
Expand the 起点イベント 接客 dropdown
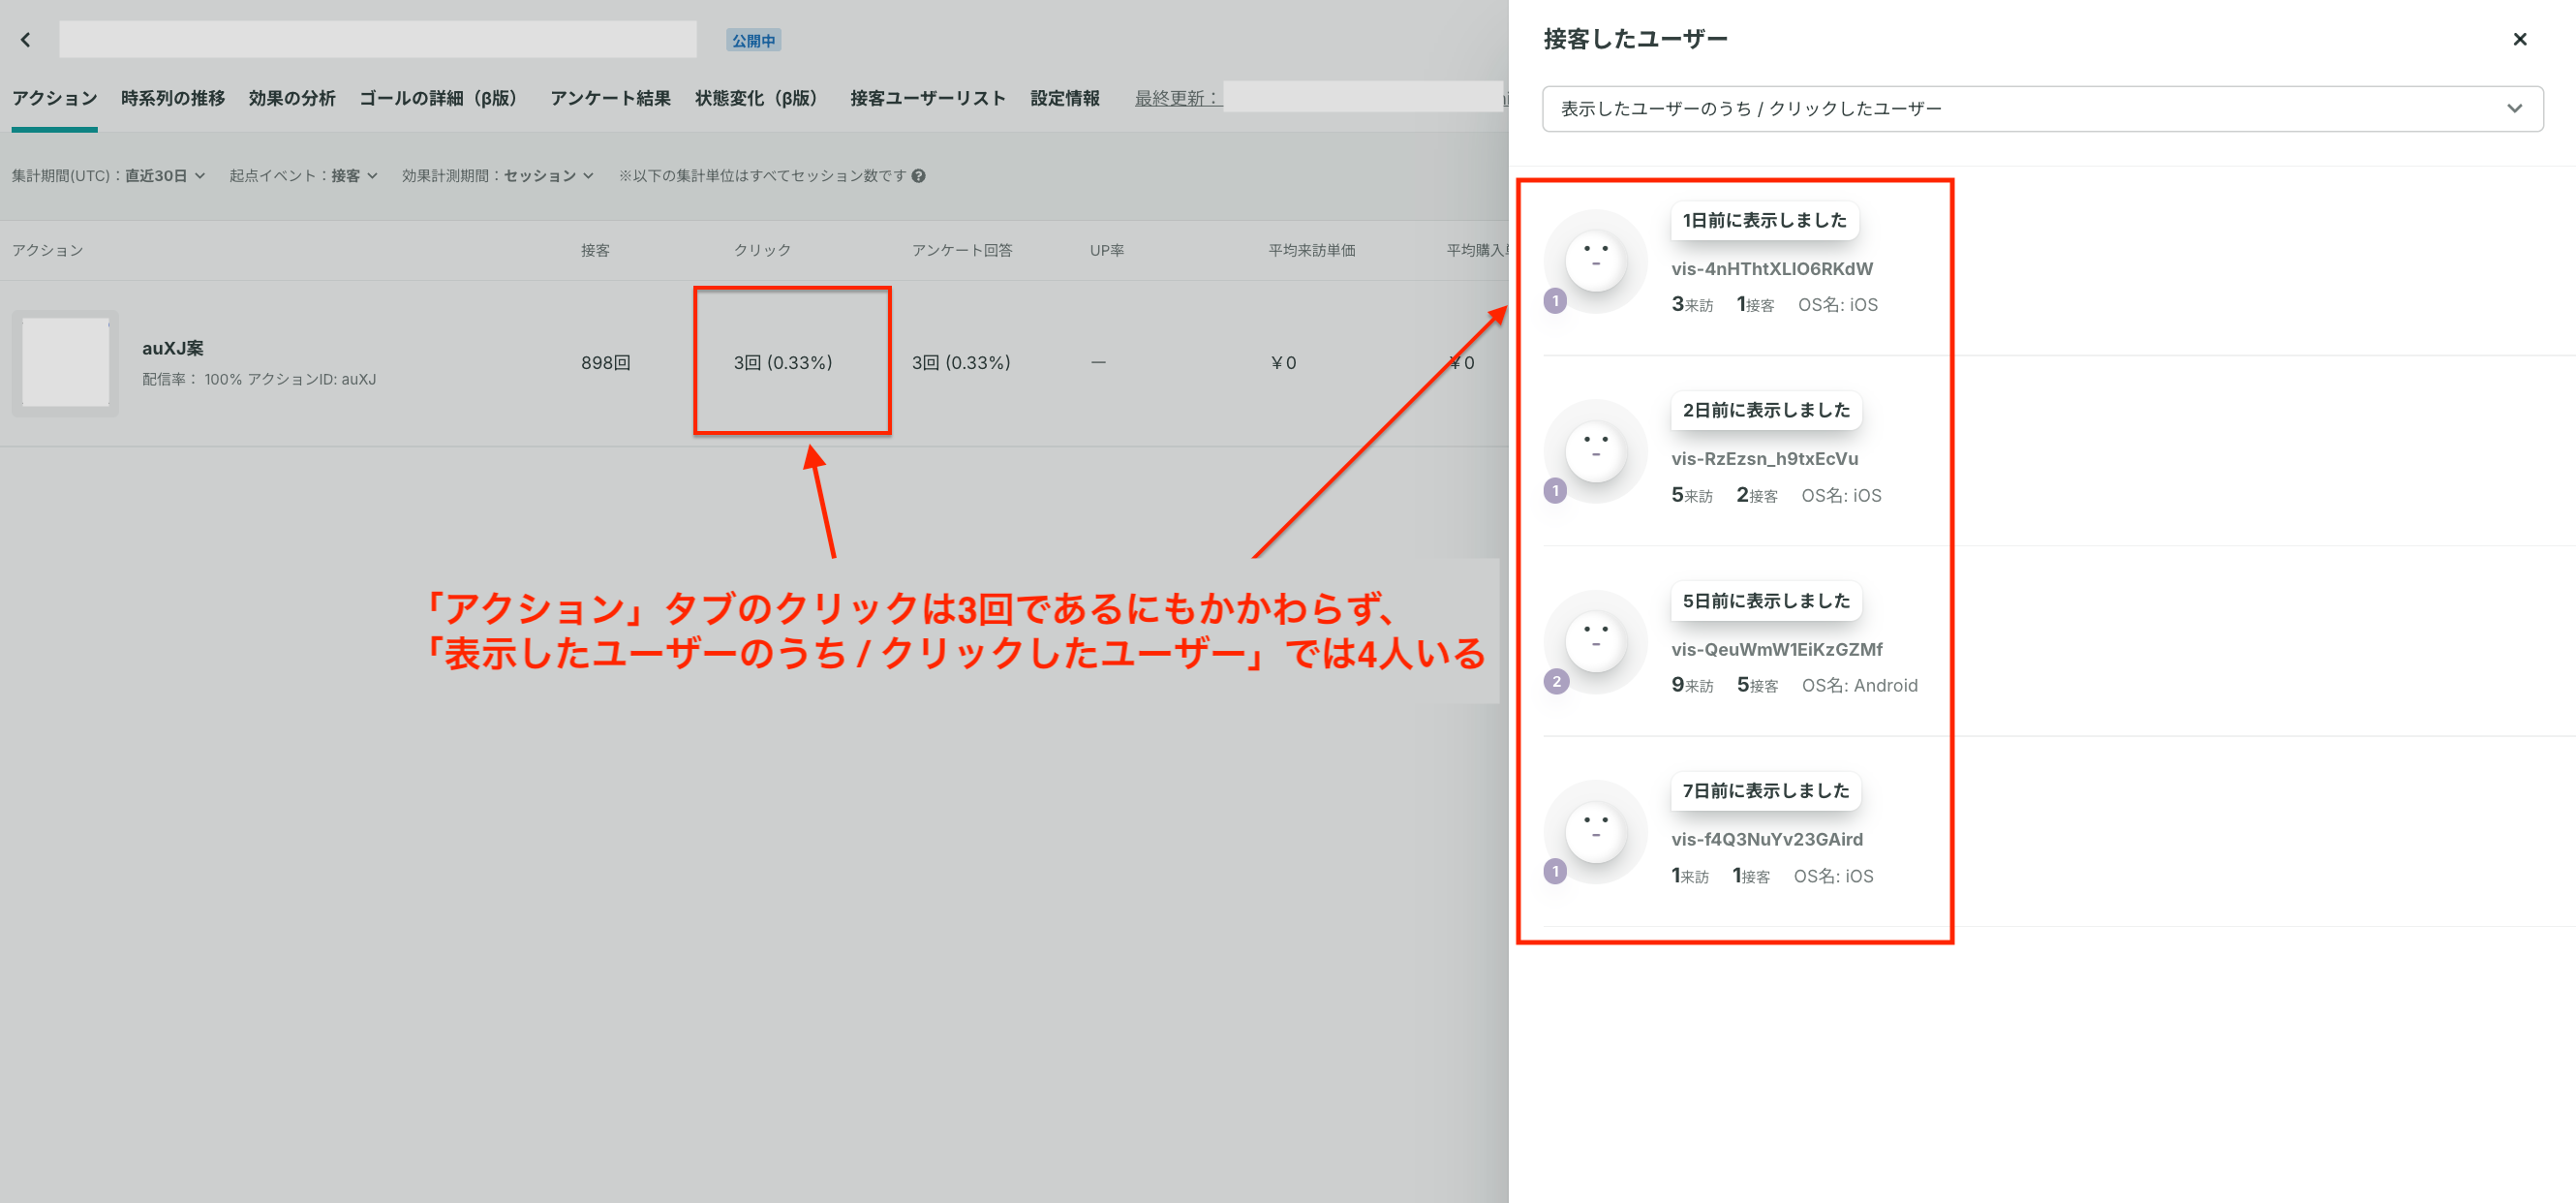point(303,176)
